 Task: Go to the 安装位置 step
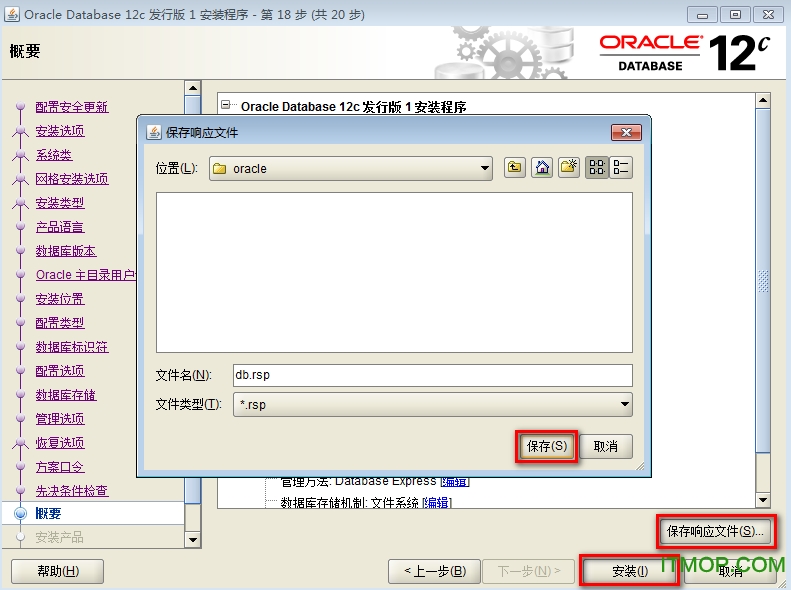click(60, 299)
